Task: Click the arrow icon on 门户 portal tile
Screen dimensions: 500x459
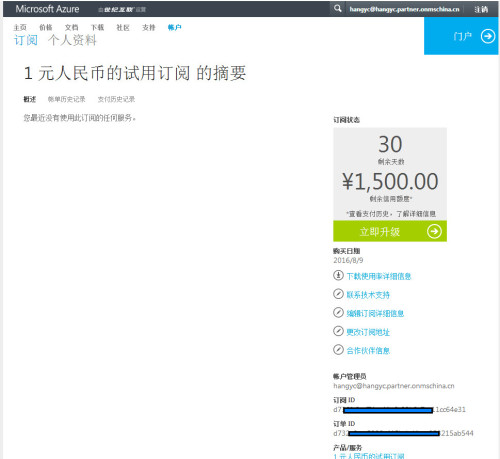Action: pyautogui.click(x=488, y=36)
